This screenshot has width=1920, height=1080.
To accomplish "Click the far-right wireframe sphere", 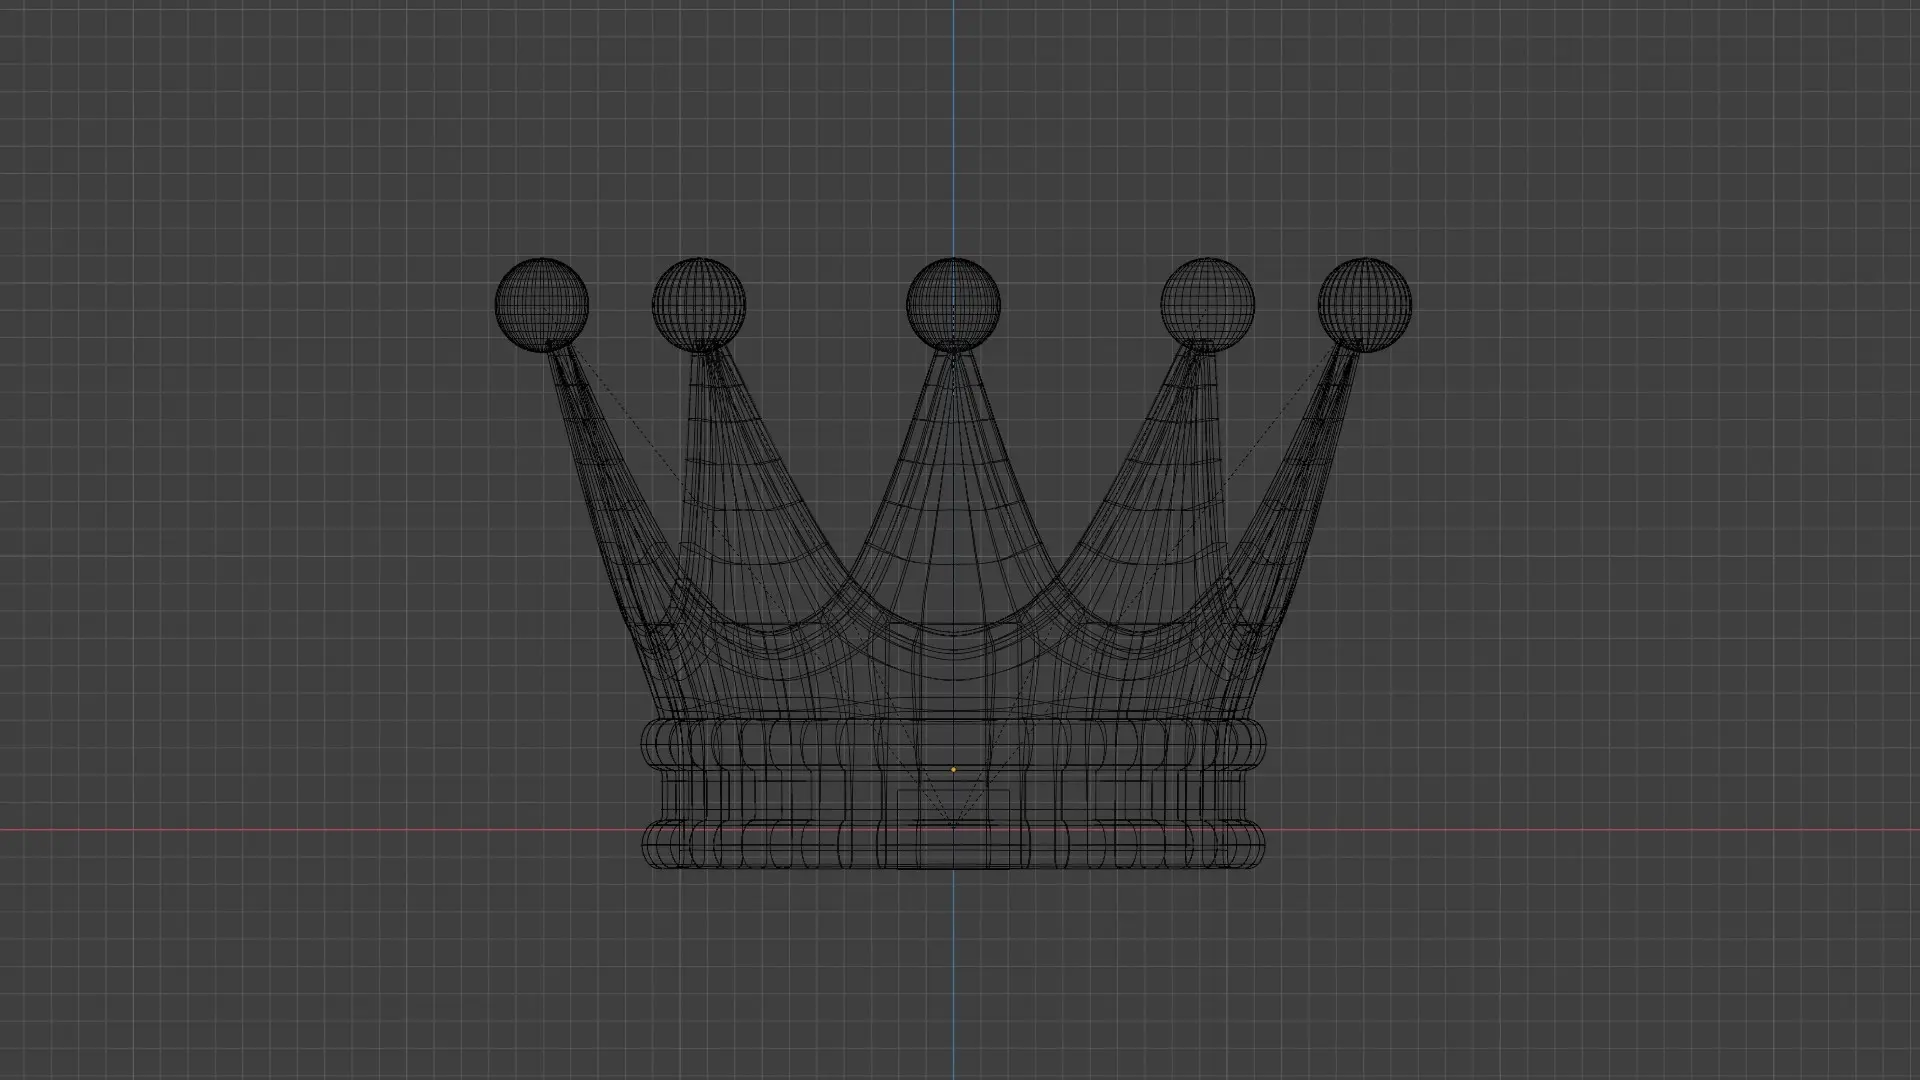I will click(x=1364, y=304).
